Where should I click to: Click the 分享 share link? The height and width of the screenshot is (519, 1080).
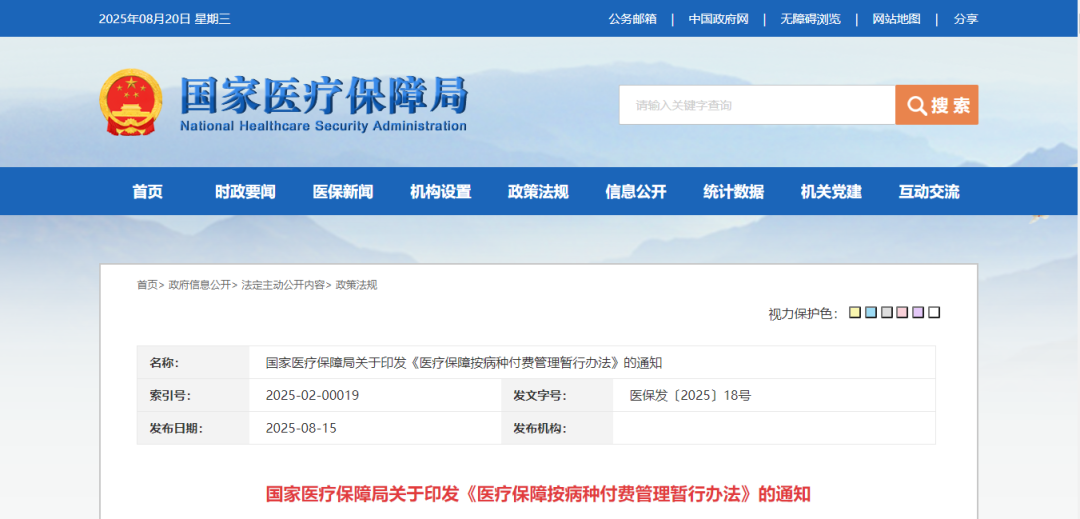pyautogui.click(x=966, y=19)
